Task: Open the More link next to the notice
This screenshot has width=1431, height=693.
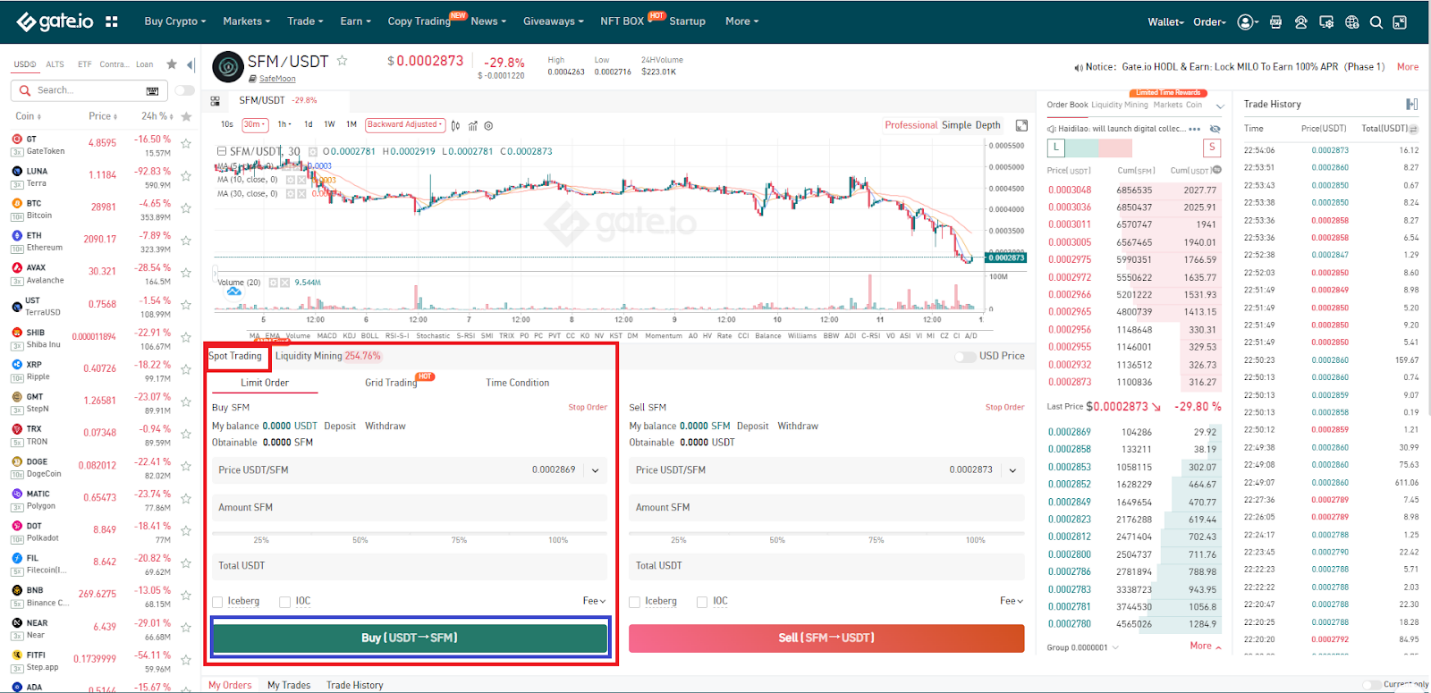Action: [1407, 67]
